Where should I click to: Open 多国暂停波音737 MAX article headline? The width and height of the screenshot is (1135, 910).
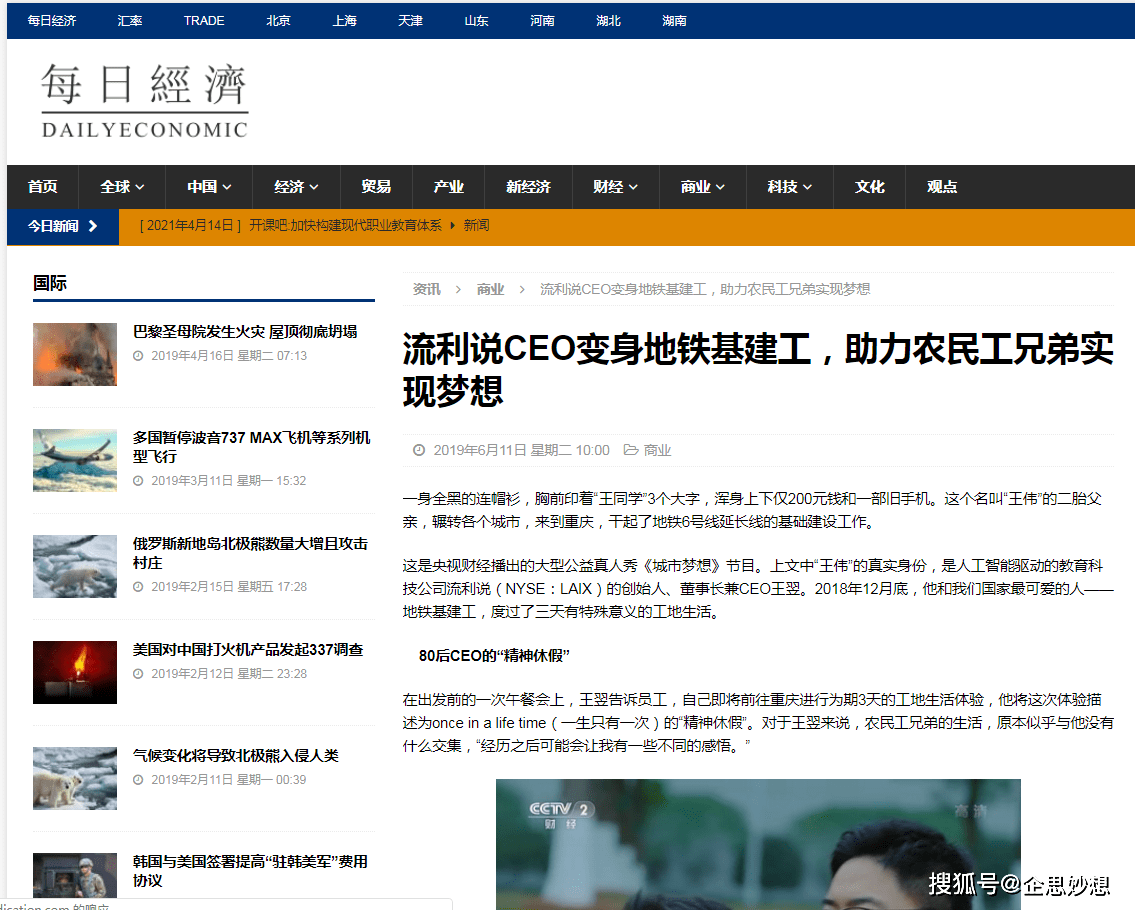tap(251, 447)
